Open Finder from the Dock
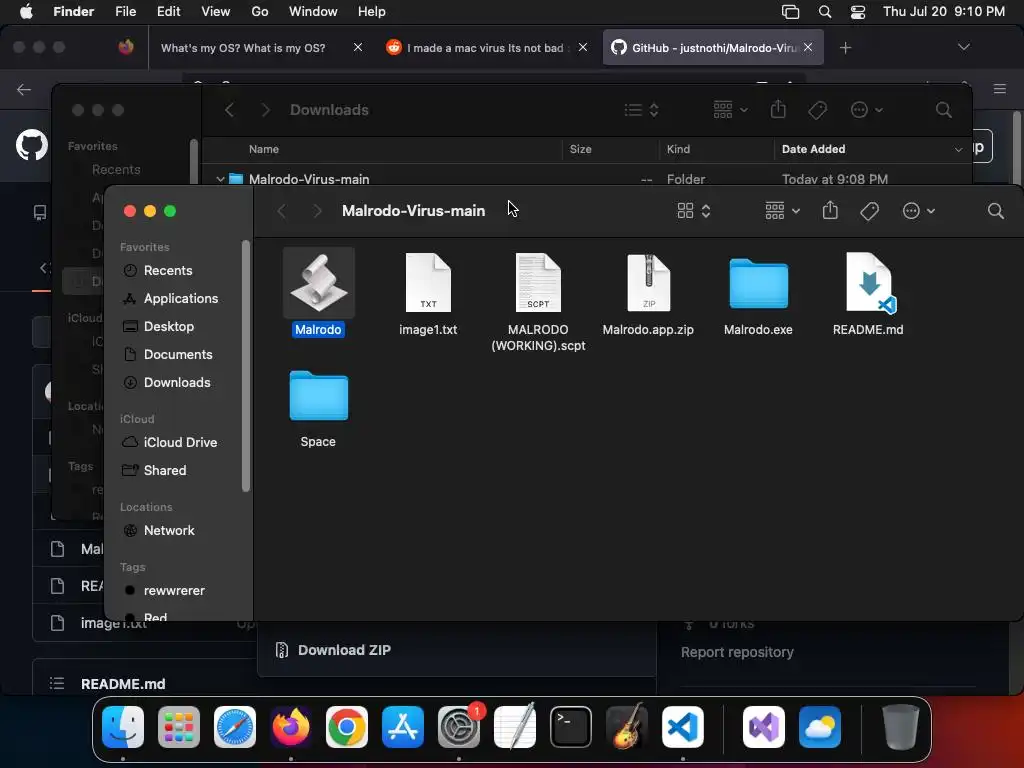The image size is (1024, 768). click(x=123, y=727)
